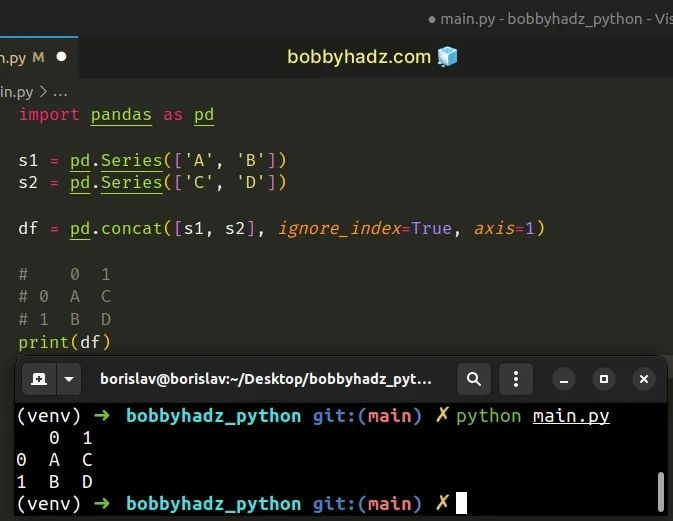Click bobbyhadz.com title text
This screenshot has width=673, height=521.
359,57
